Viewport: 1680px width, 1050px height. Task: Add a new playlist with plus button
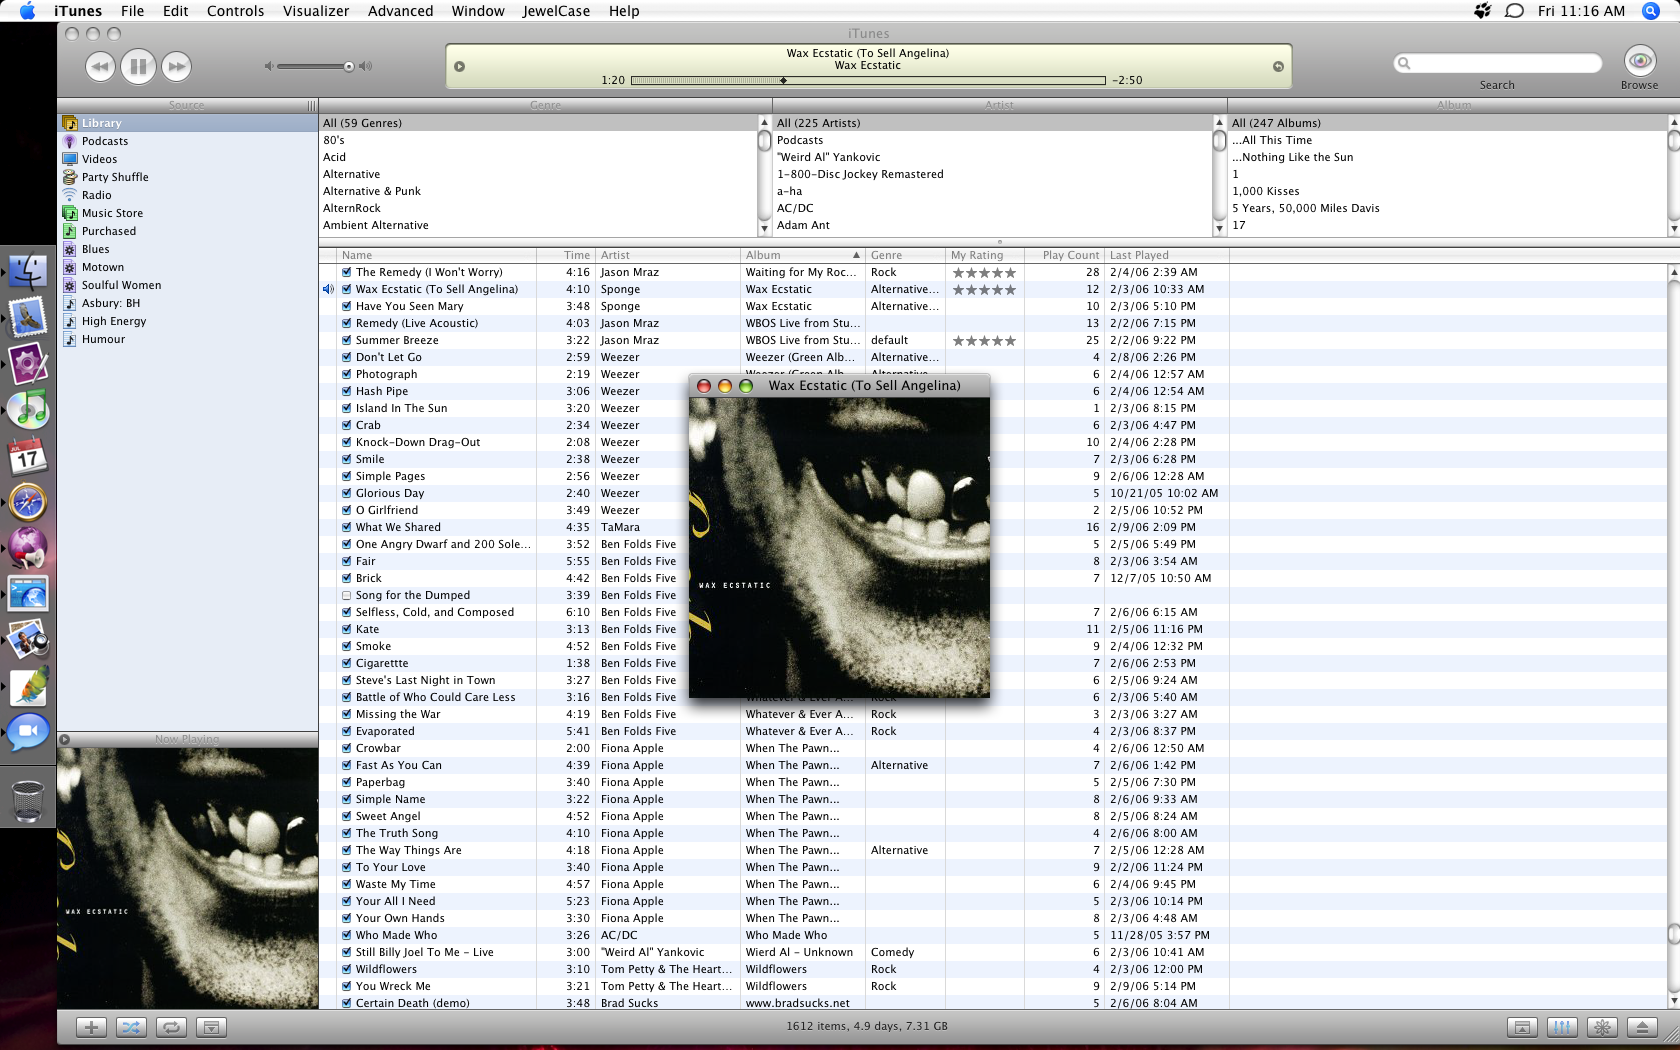click(x=91, y=1027)
